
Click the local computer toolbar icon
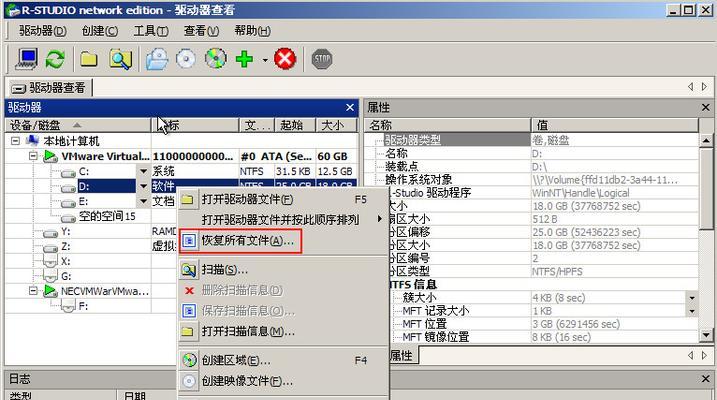27,59
